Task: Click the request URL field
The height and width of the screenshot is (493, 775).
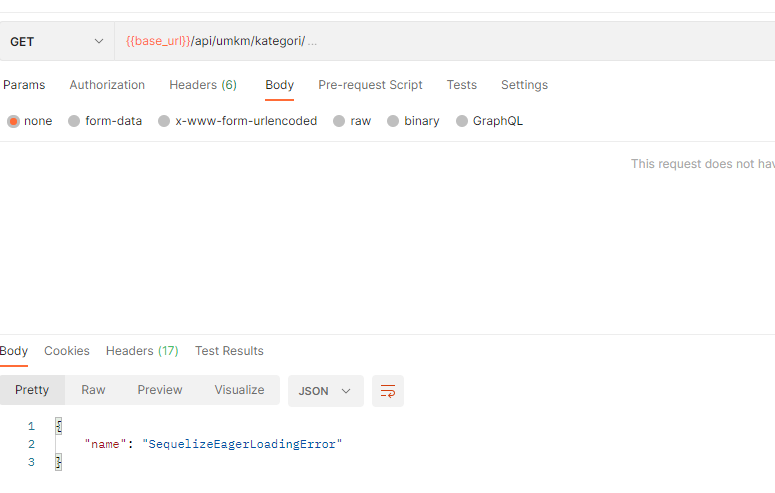Action: [444, 42]
